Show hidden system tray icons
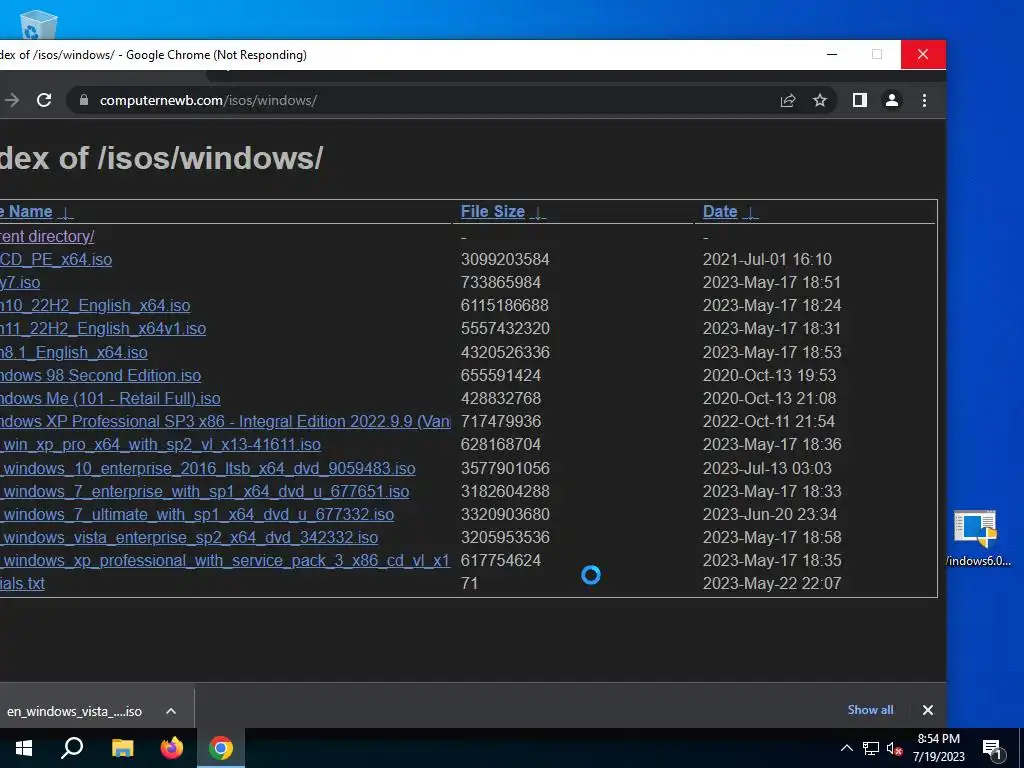The width and height of the screenshot is (1024, 768). pos(846,748)
